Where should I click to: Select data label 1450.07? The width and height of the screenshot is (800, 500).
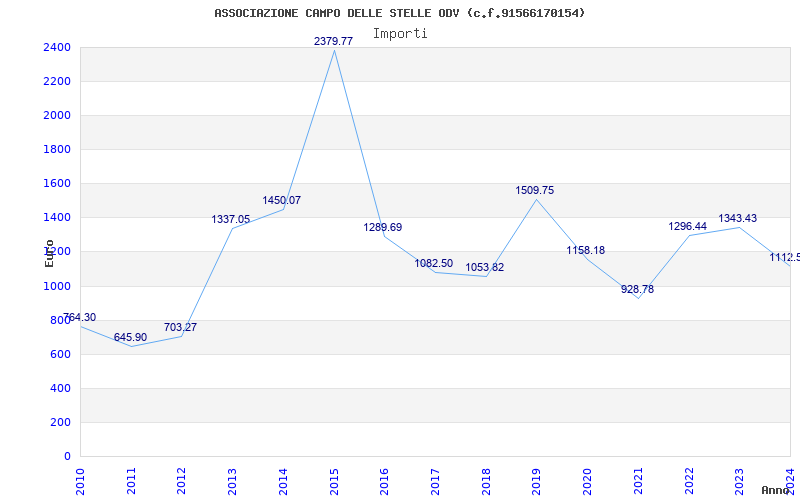point(282,201)
